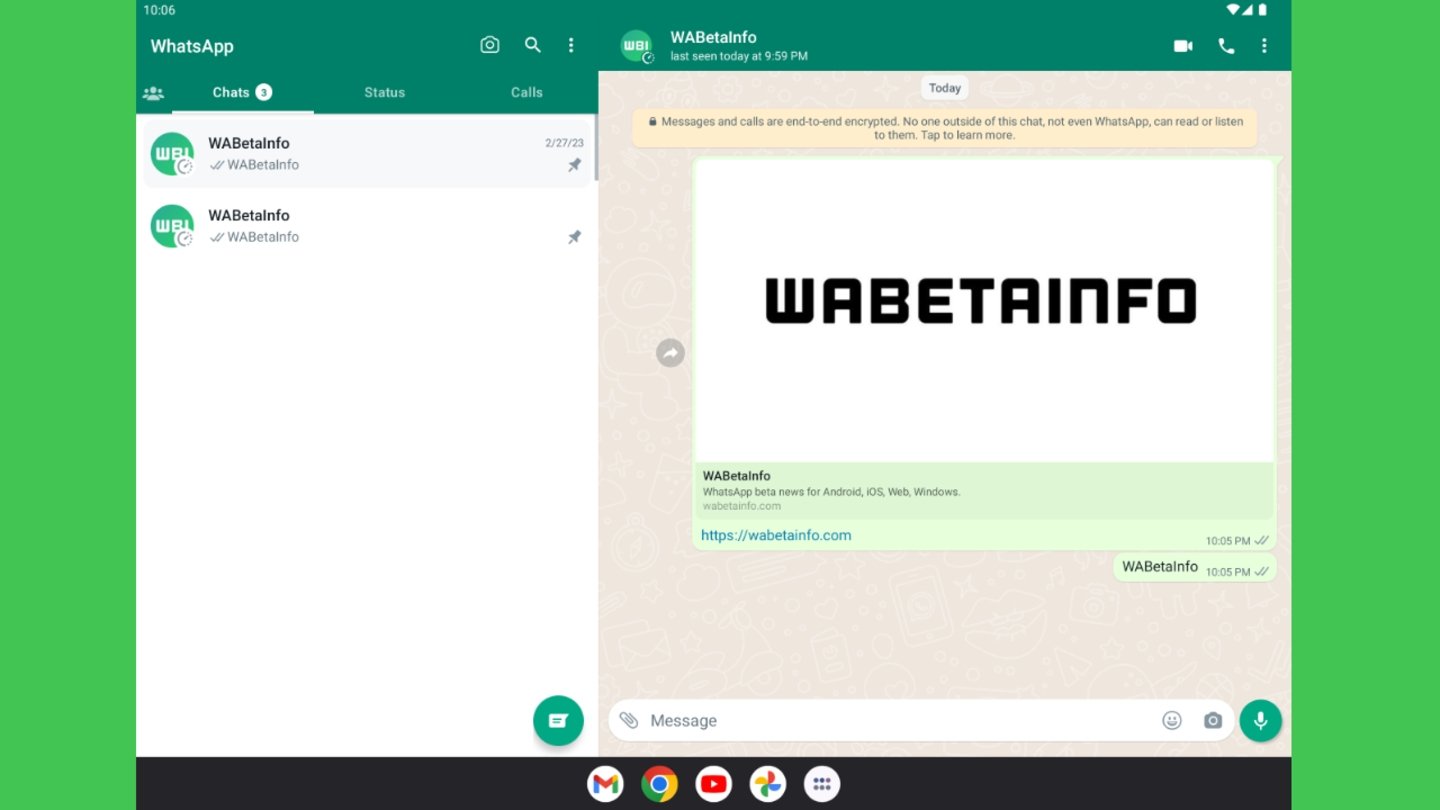Click the Today date chip

pyautogui.click(x=944, y=88)
